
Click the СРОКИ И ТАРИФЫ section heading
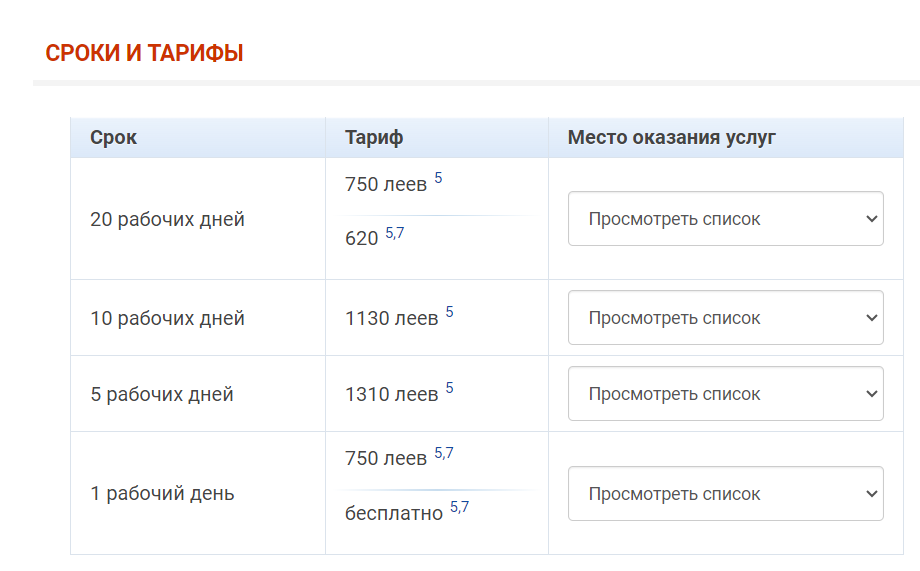tap(144, 53)
